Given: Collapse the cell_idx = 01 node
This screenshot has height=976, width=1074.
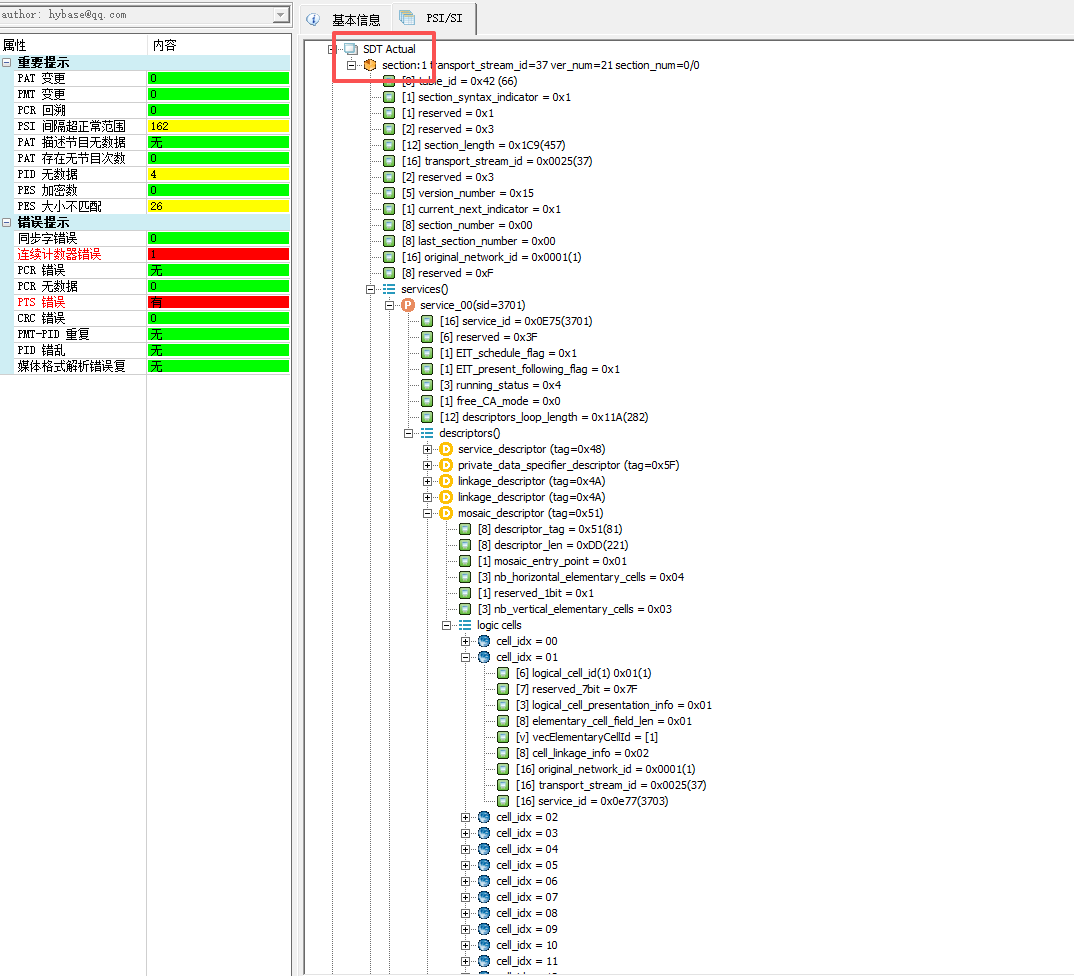Looking at the screenshot, I should point(466,657).
